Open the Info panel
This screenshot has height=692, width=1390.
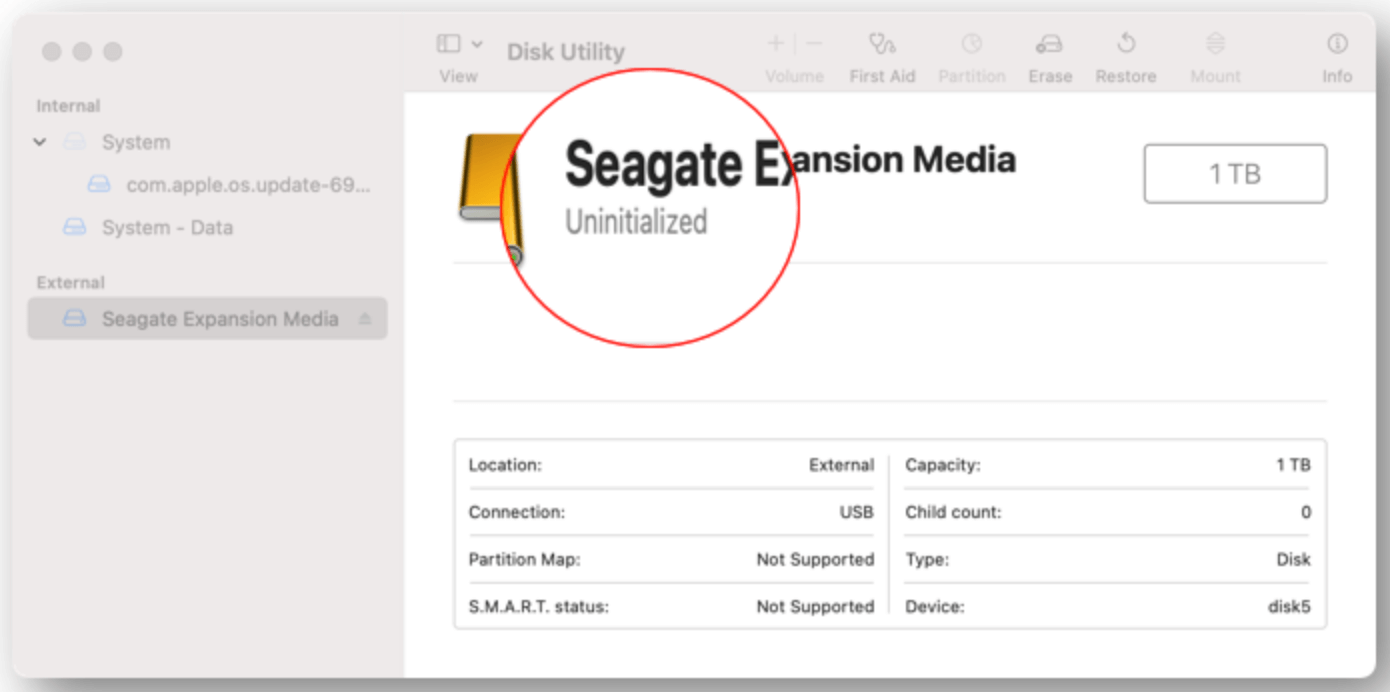[1337, 50]
